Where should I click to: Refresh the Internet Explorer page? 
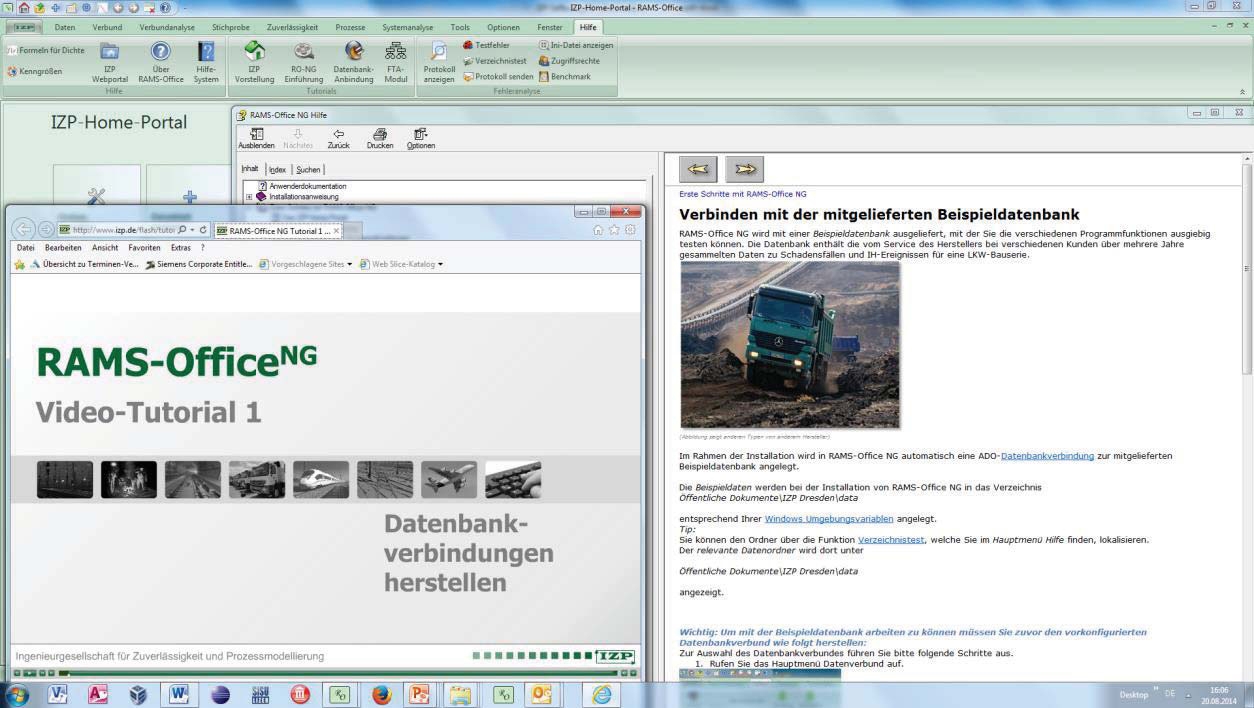click(x=203, y=230)
